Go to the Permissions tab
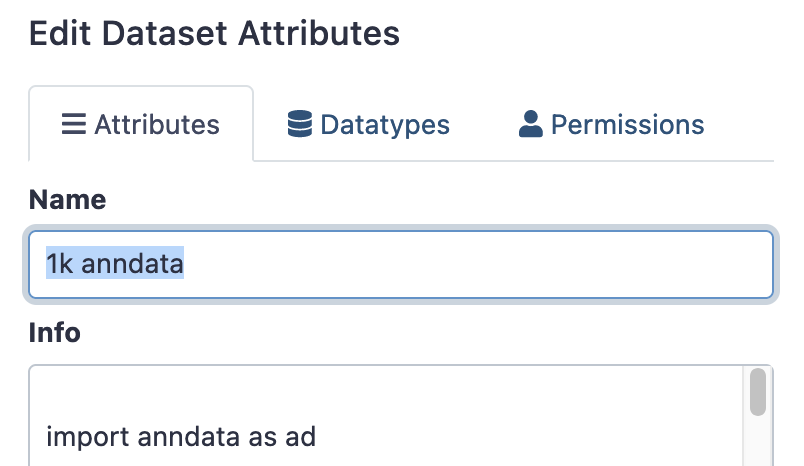The image size is (804, 466). point(612,125)
